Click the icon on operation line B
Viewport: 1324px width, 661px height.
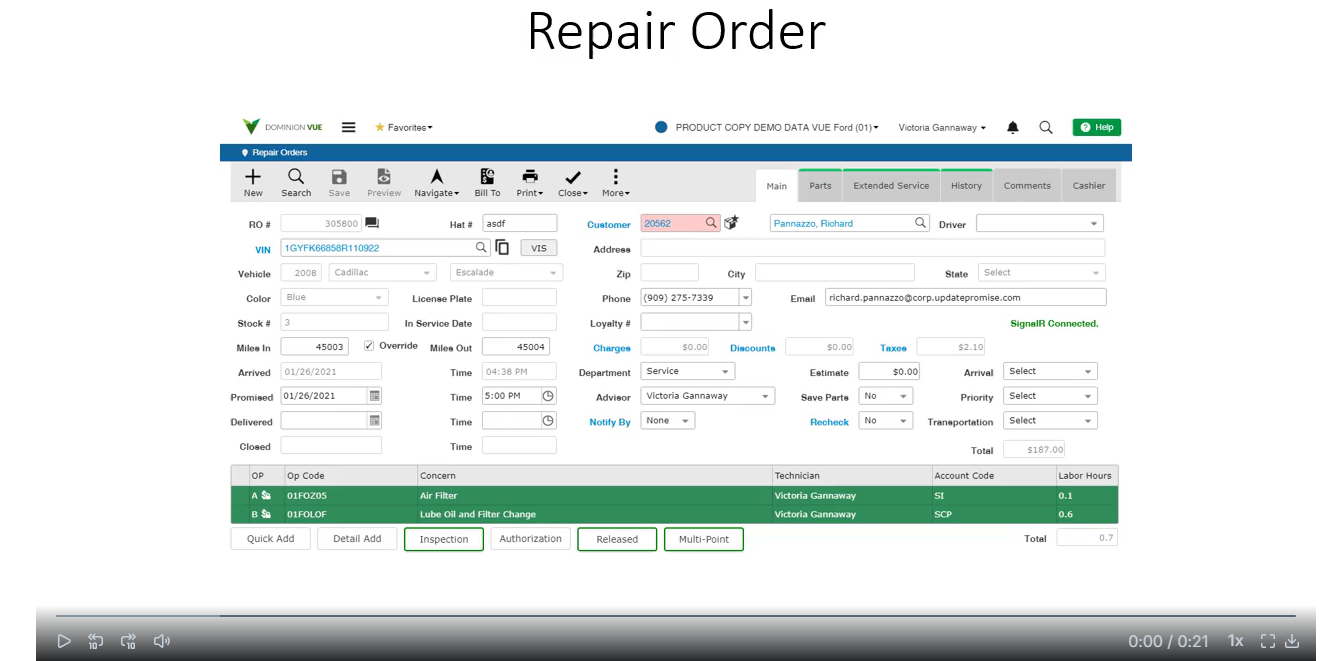(266, 514)
